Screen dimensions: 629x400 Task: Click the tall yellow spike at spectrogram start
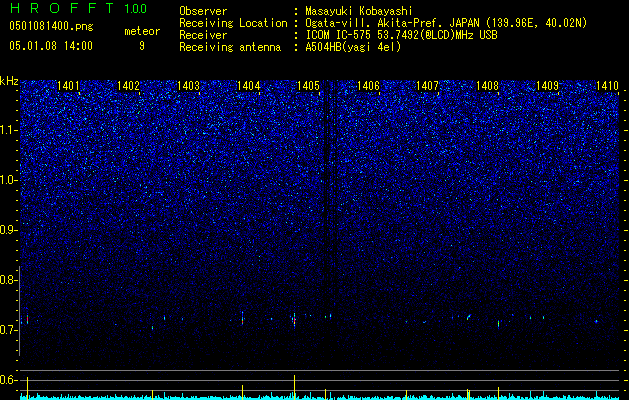click(27, 388)
